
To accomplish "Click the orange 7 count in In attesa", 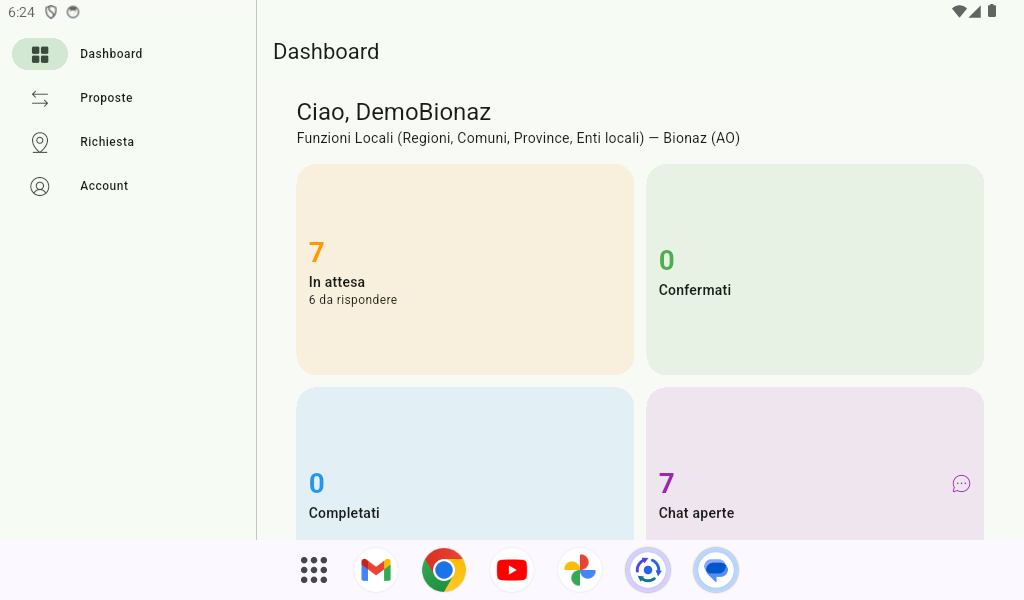I will pos(317,253).
